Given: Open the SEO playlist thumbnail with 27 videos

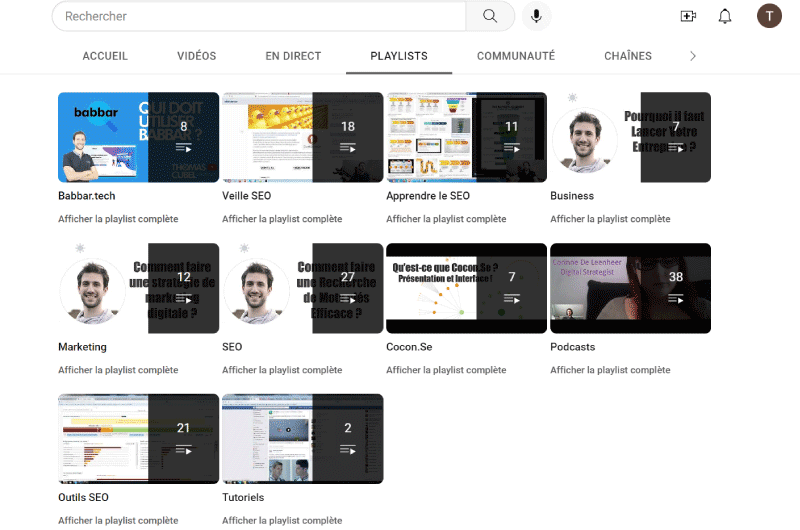Looking at the screenshot, I should point(303,288).
